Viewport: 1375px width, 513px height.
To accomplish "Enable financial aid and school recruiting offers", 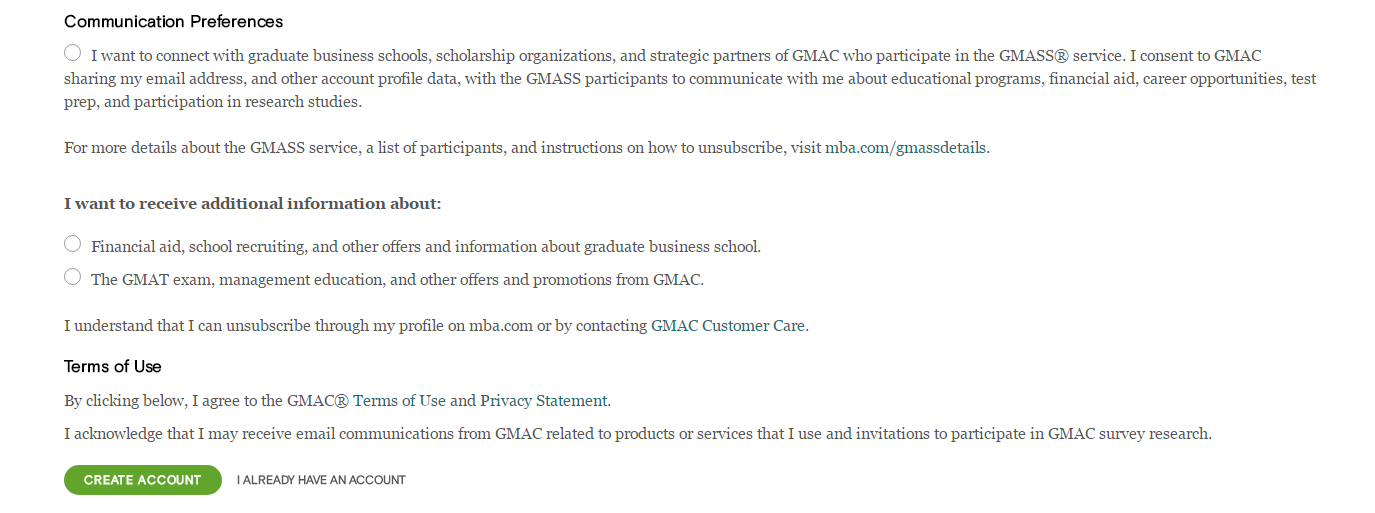I will coord(72,244).
